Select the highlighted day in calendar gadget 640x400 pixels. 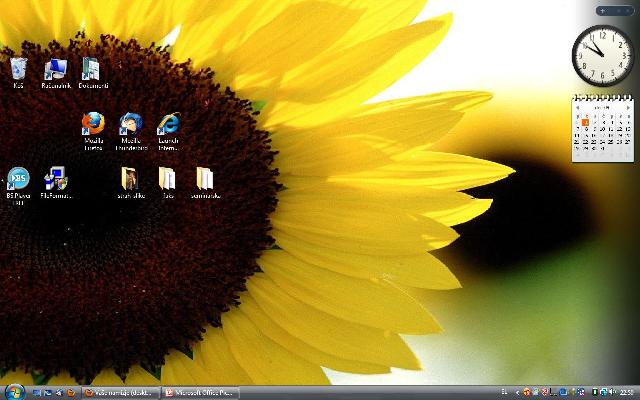pyautogui.click(x=586, y=123)
